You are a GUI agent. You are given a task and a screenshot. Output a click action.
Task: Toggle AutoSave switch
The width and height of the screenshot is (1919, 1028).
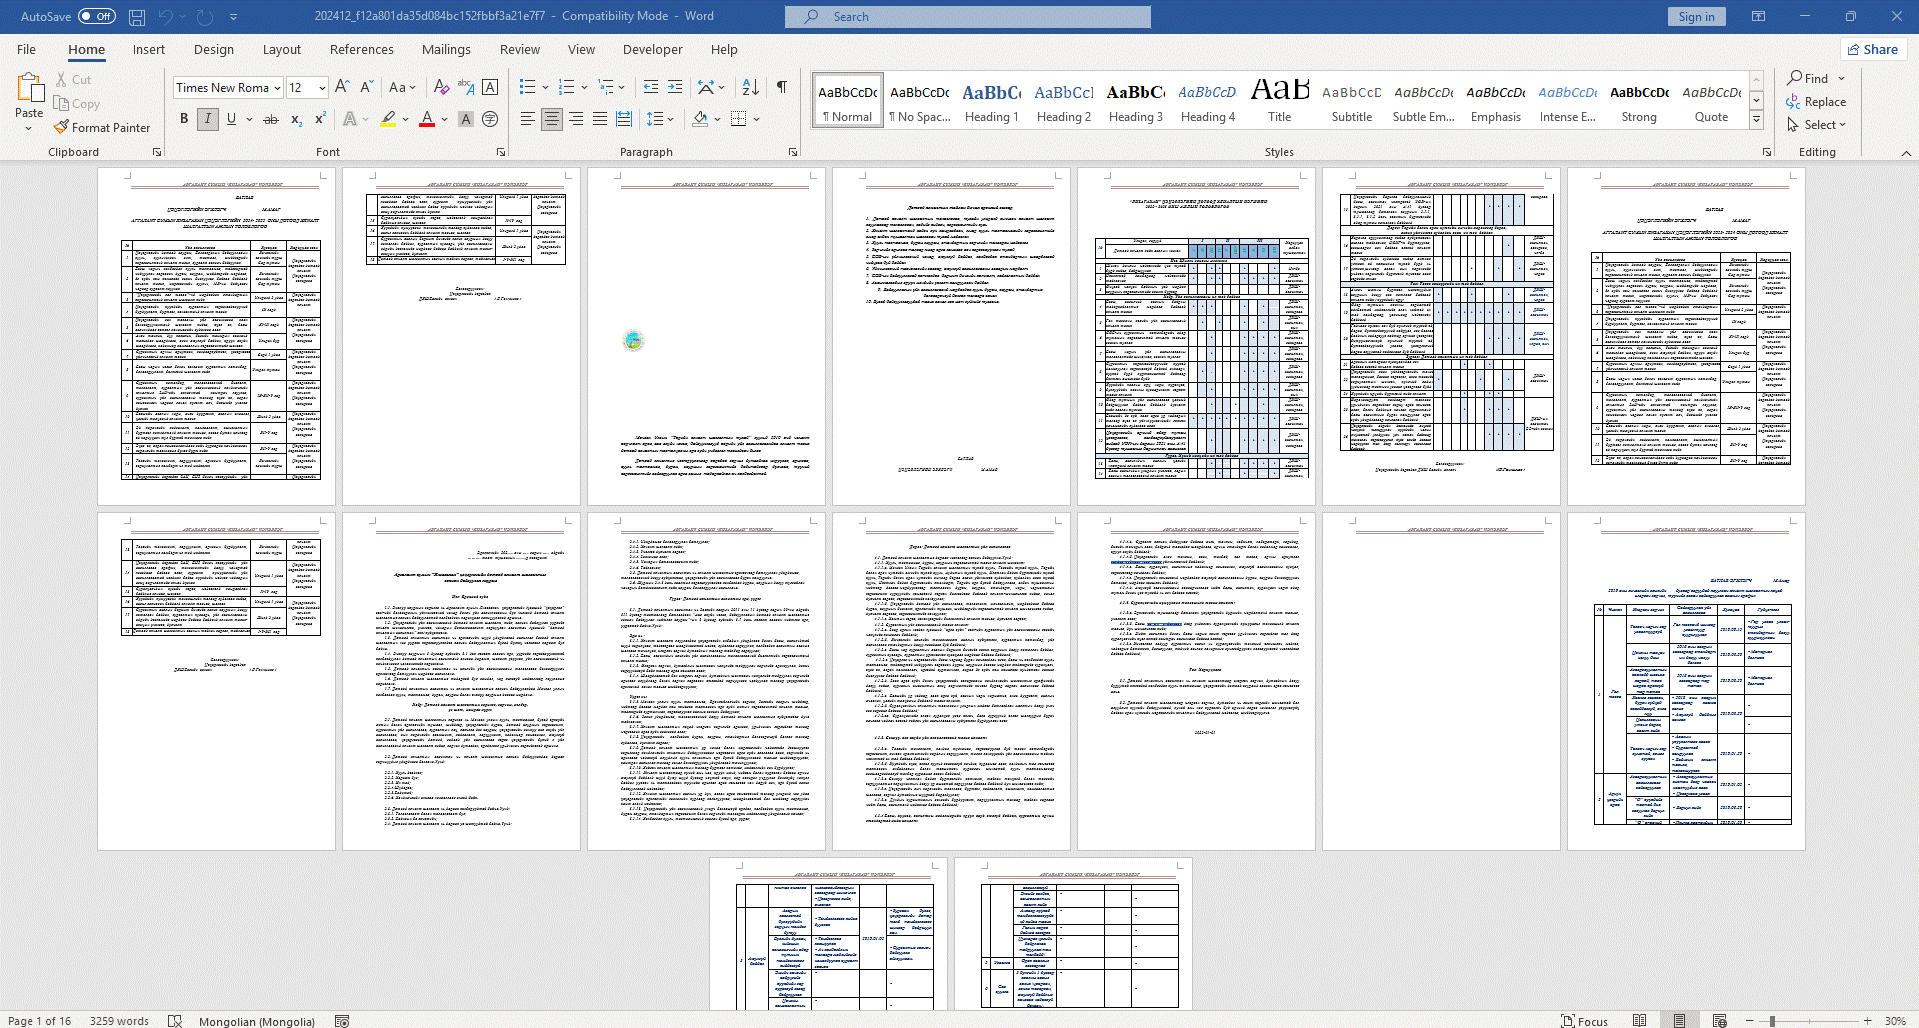(97, 17)
